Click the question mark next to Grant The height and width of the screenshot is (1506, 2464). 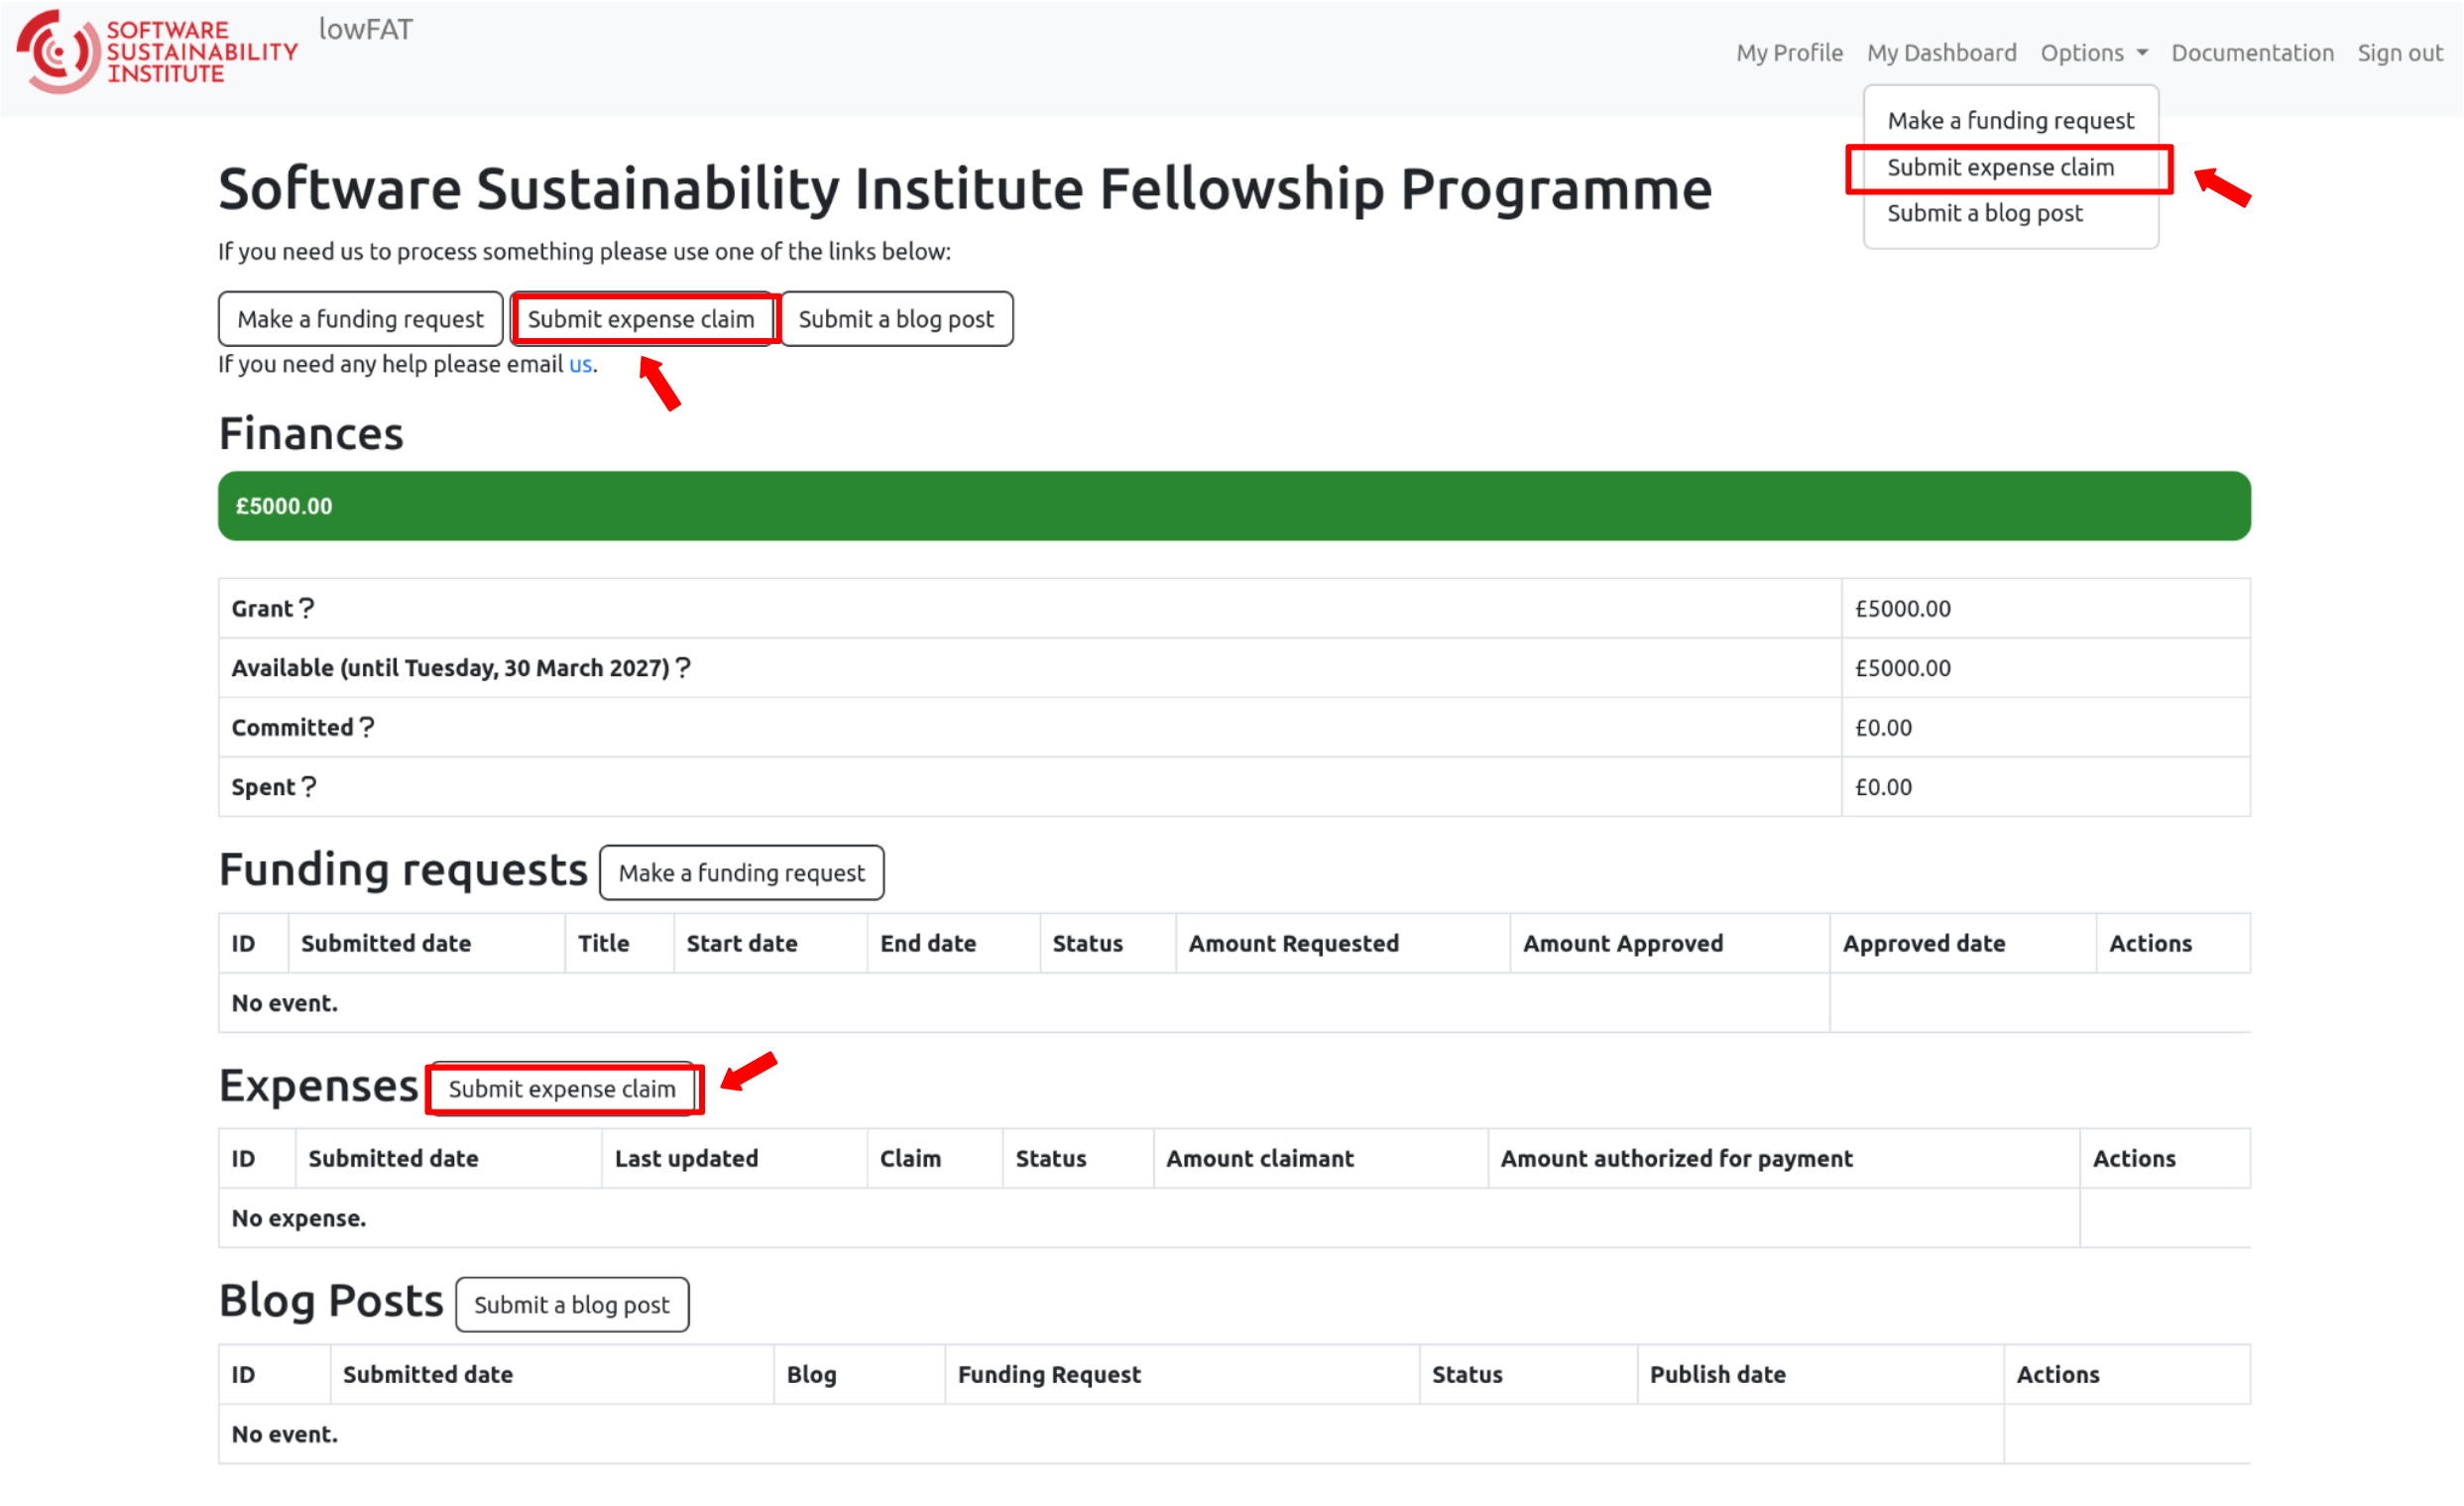click(307, 608)
